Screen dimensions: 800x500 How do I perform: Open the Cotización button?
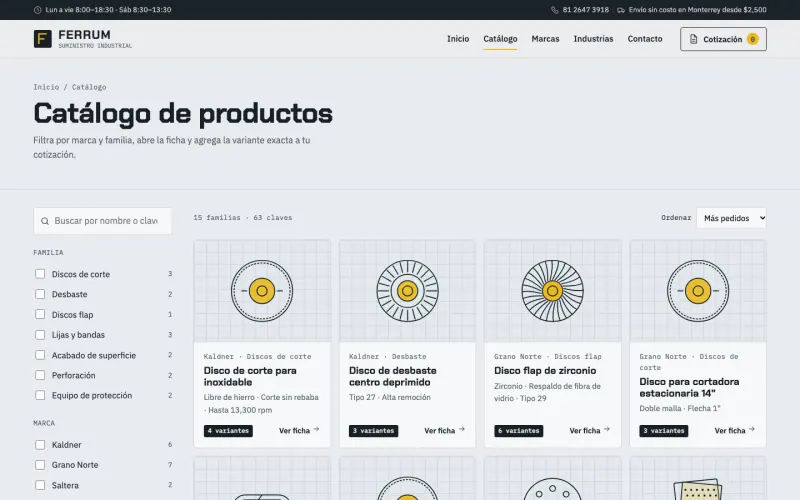(723, 39)
